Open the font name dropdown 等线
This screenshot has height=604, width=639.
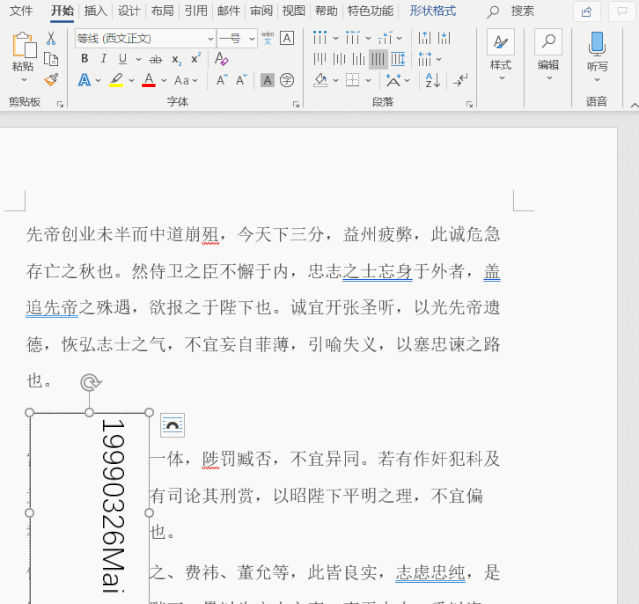[144, 38]
